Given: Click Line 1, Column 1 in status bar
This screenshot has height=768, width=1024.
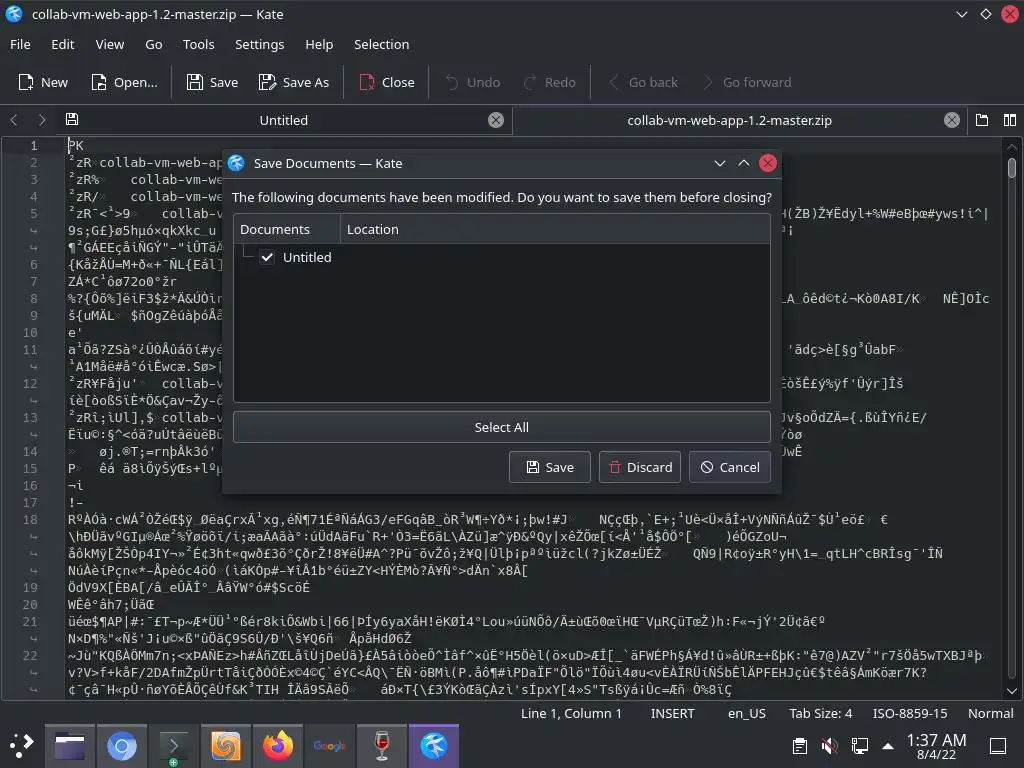Looking at the screenshot, I should click(x=571, y=713).
